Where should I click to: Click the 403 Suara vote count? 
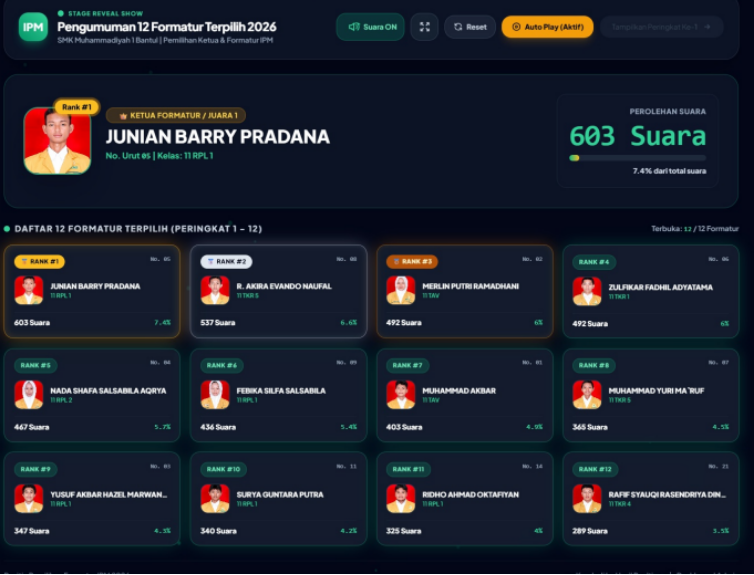click(x=404, y=427)
